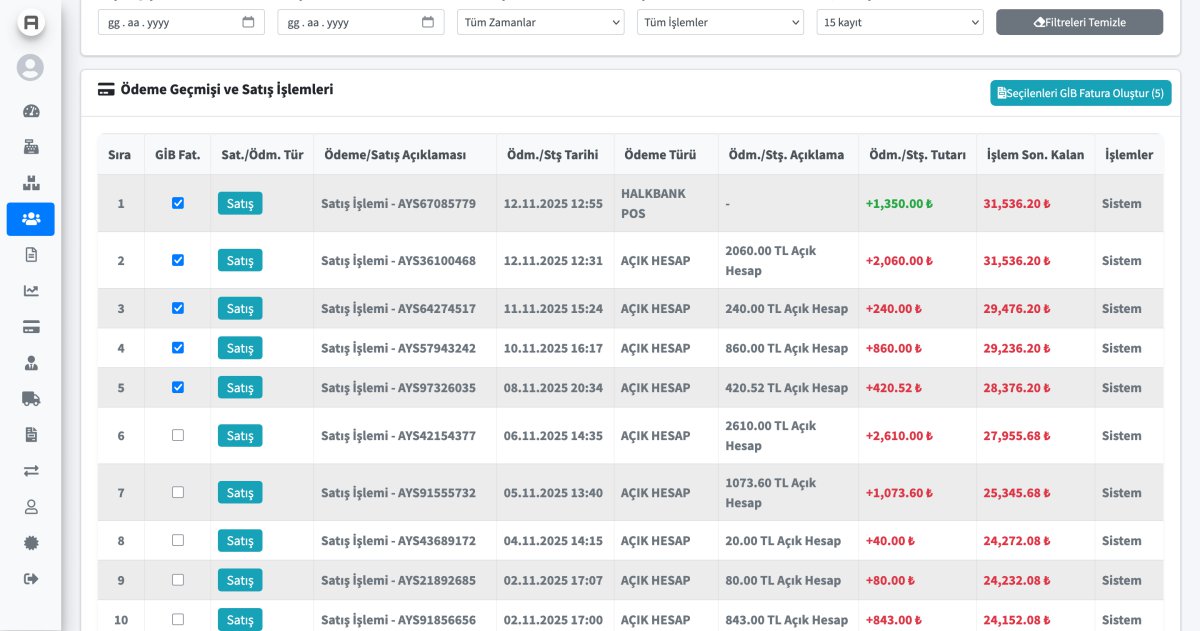Screen dimensions: 1200x631
Task: Expand the "Tüm İşlemler" dropdown
Action: (720, 22)
